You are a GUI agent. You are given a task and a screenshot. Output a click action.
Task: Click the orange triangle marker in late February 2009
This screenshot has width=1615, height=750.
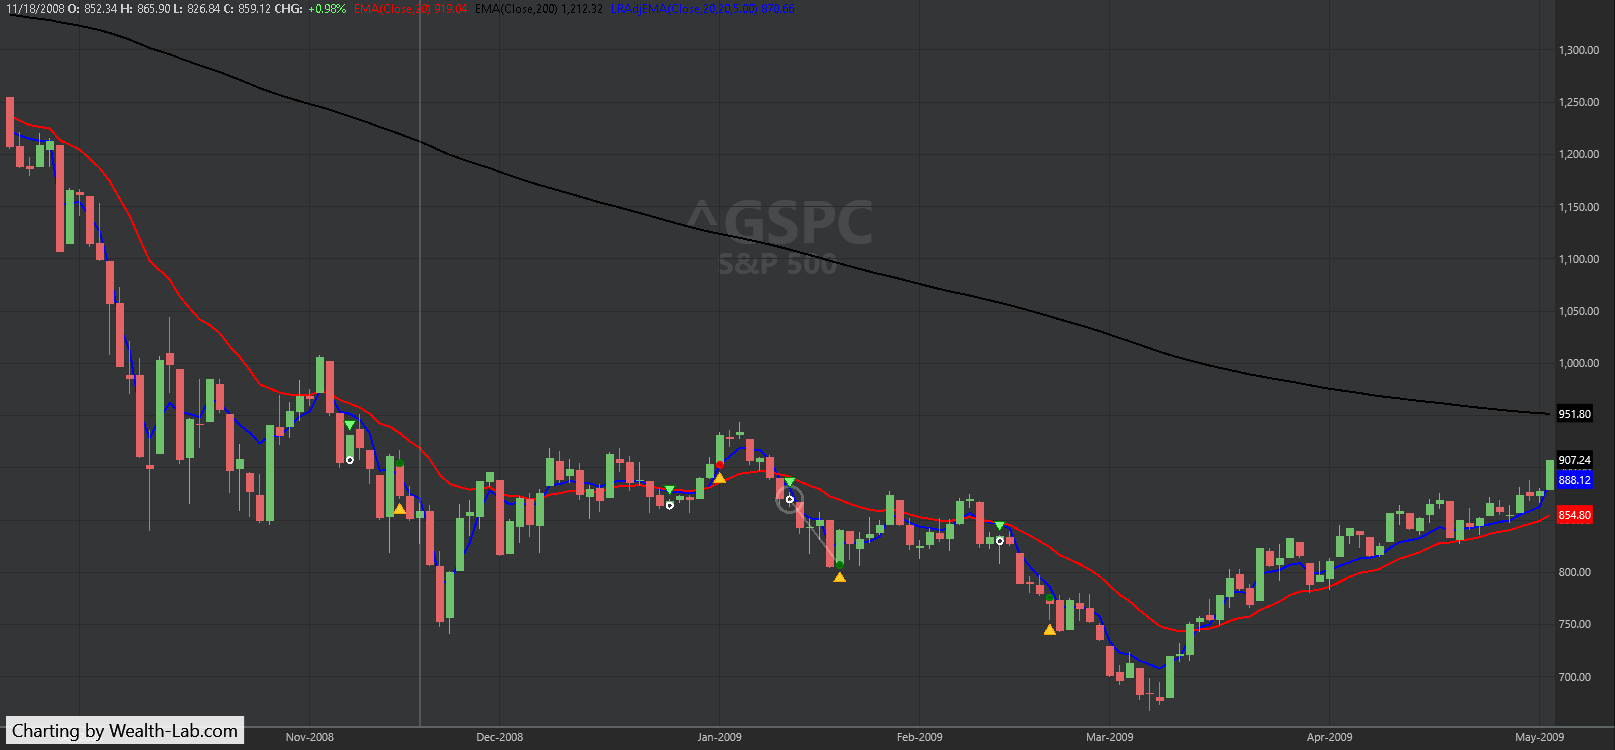(1049, 630)
